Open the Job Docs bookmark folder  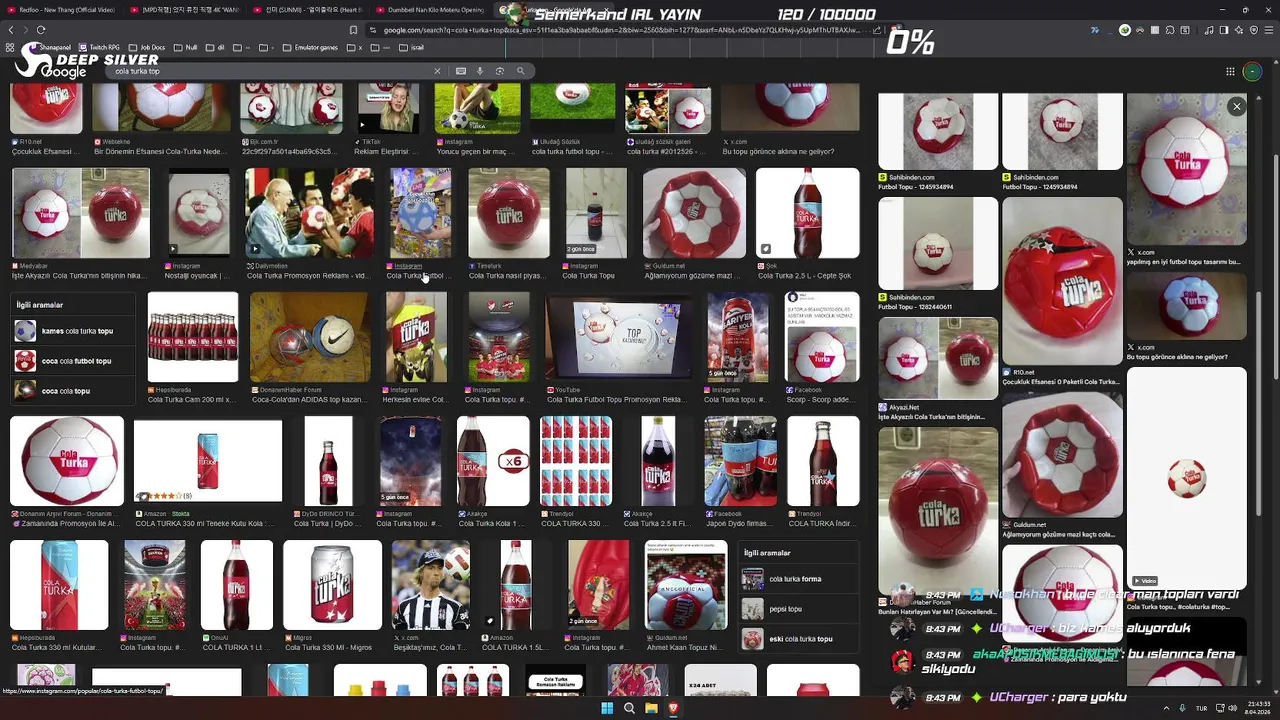[x=147, y=47]
